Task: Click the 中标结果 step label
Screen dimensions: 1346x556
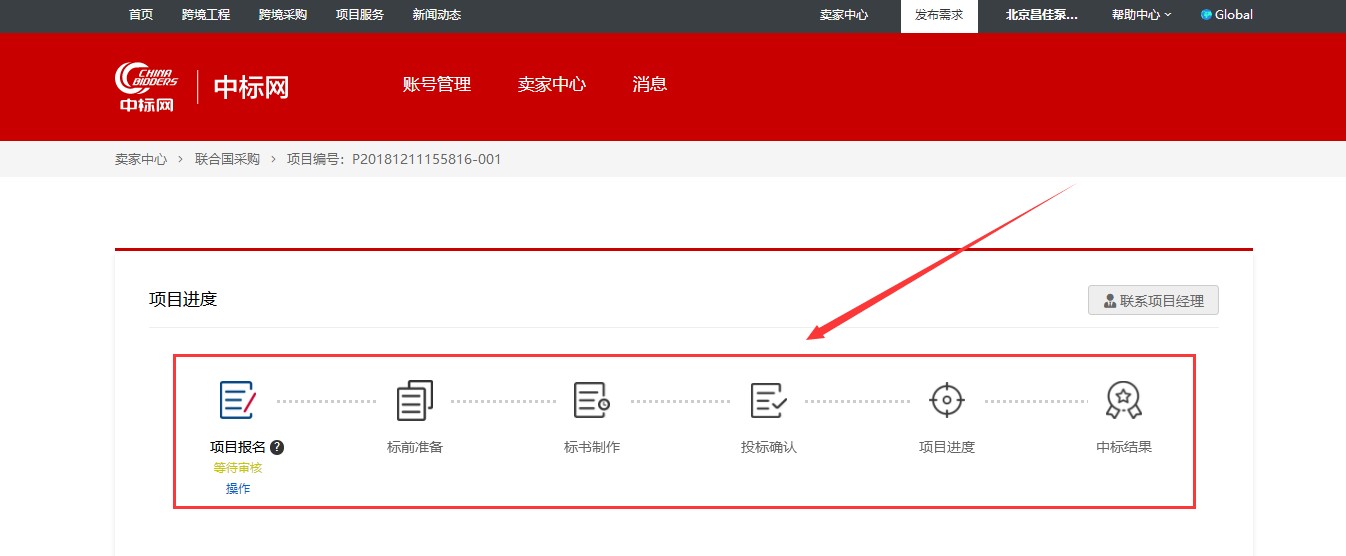Action: click(1124, 447)
